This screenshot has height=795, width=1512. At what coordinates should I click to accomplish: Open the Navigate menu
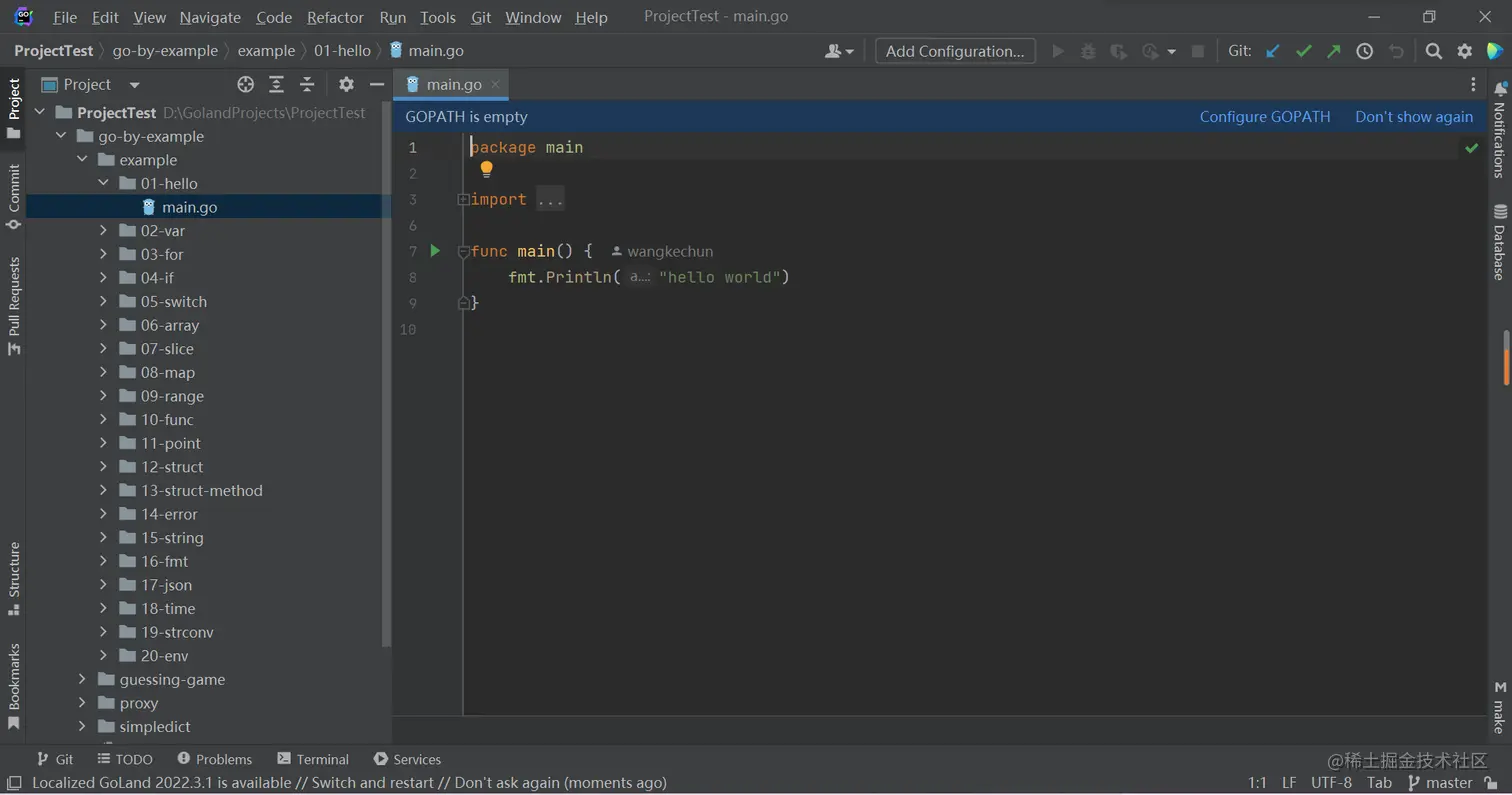click(210, 17)
